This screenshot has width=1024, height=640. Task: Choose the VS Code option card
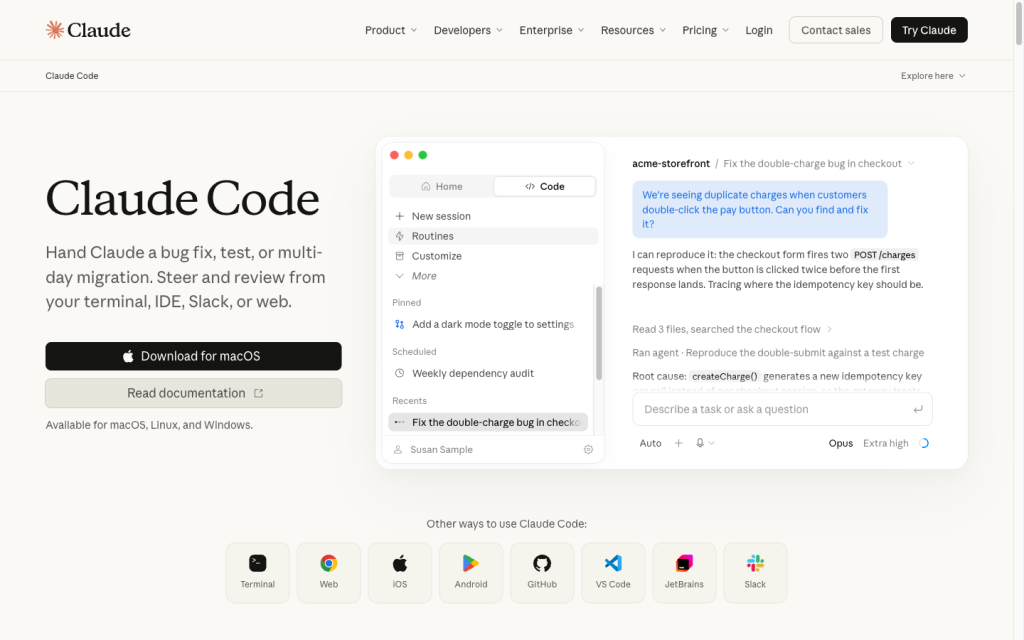click(x=613, y=573)
